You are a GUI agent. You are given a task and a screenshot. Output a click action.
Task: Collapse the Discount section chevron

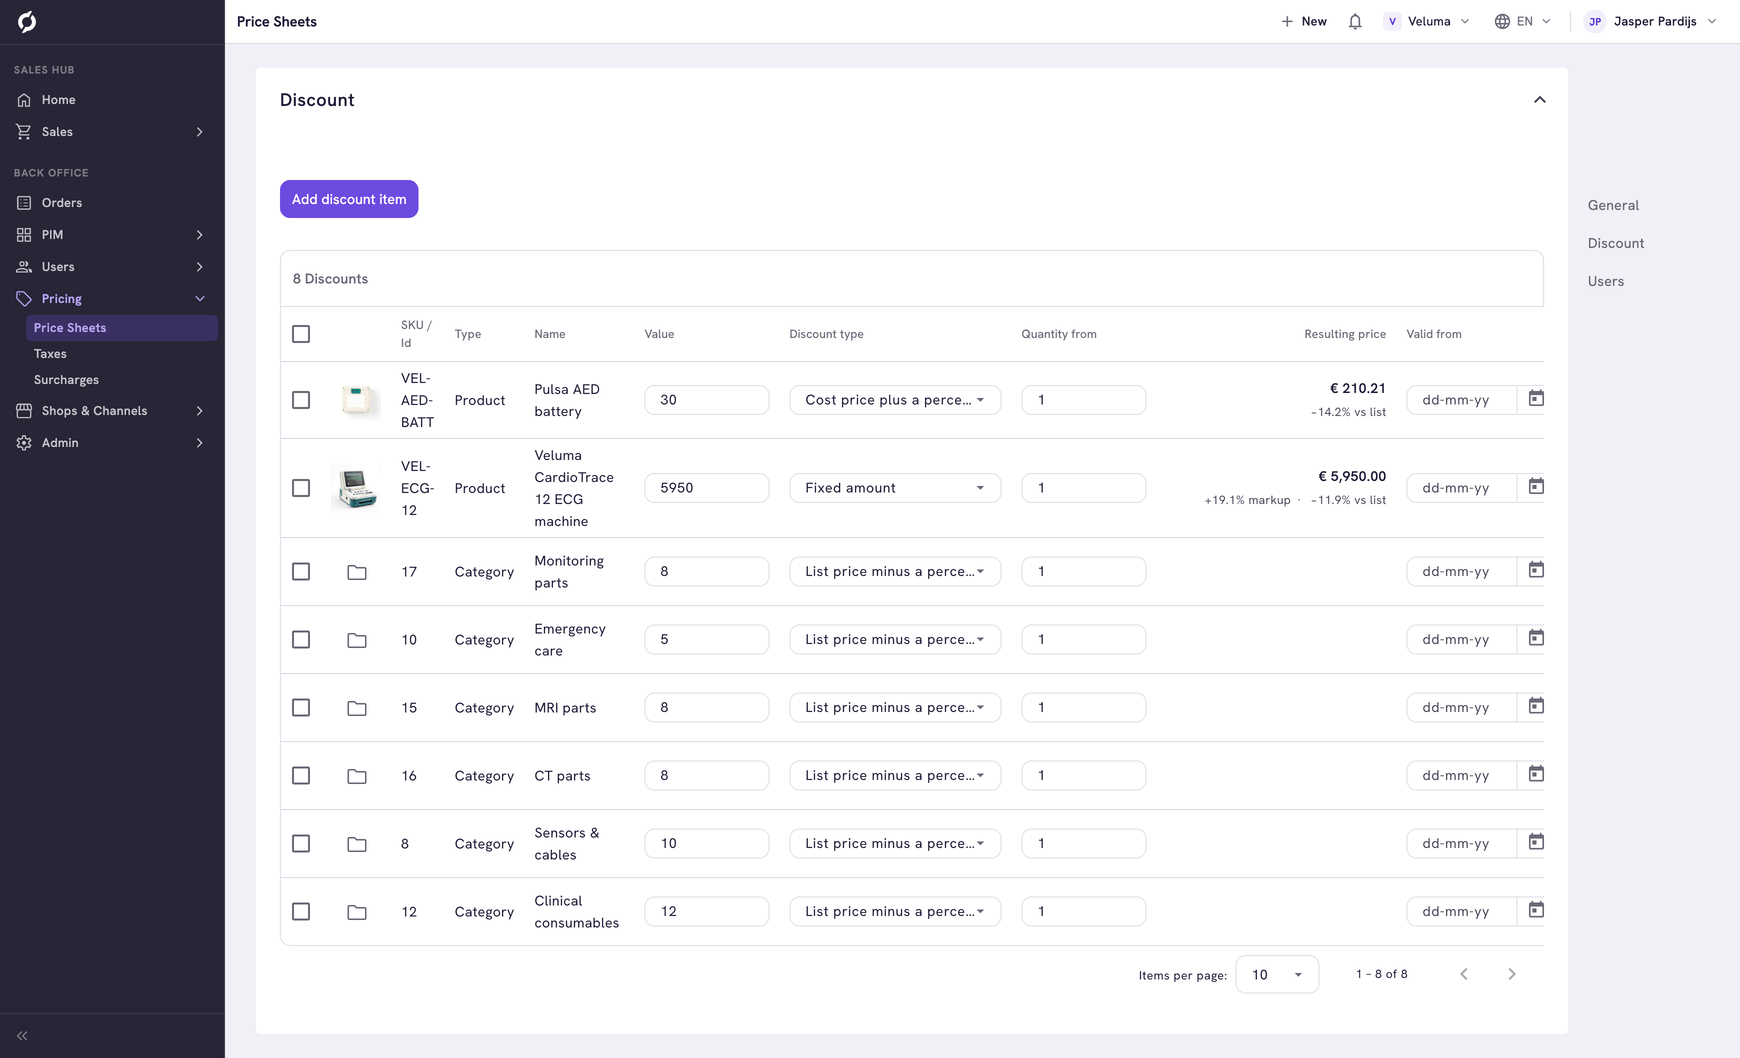(1540, 100)
